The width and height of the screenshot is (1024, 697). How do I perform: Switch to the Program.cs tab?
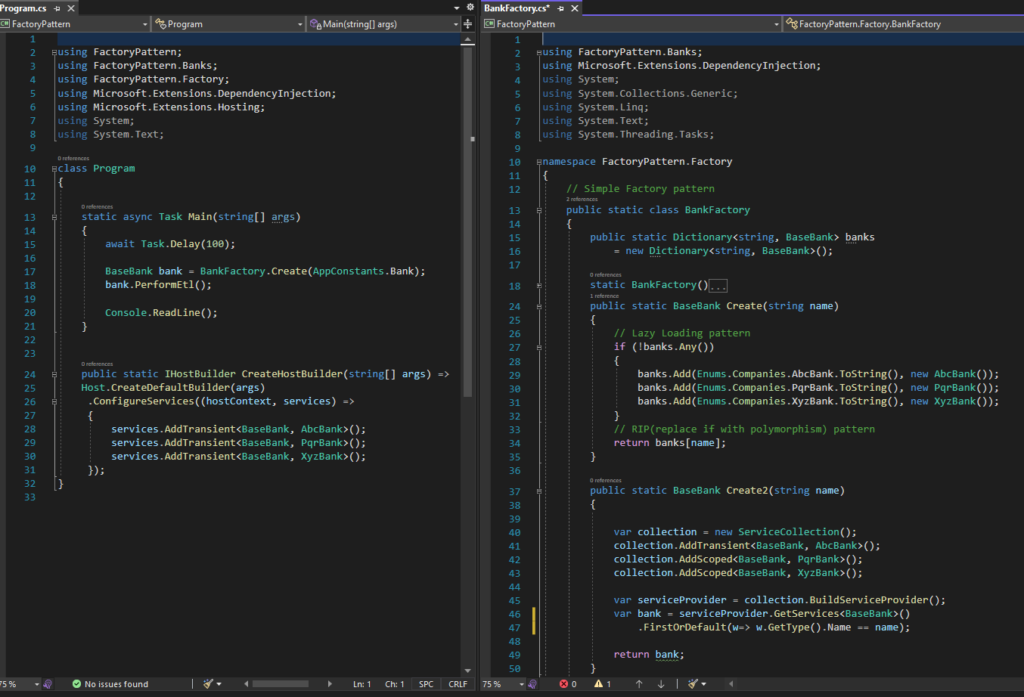pos(26,8)
